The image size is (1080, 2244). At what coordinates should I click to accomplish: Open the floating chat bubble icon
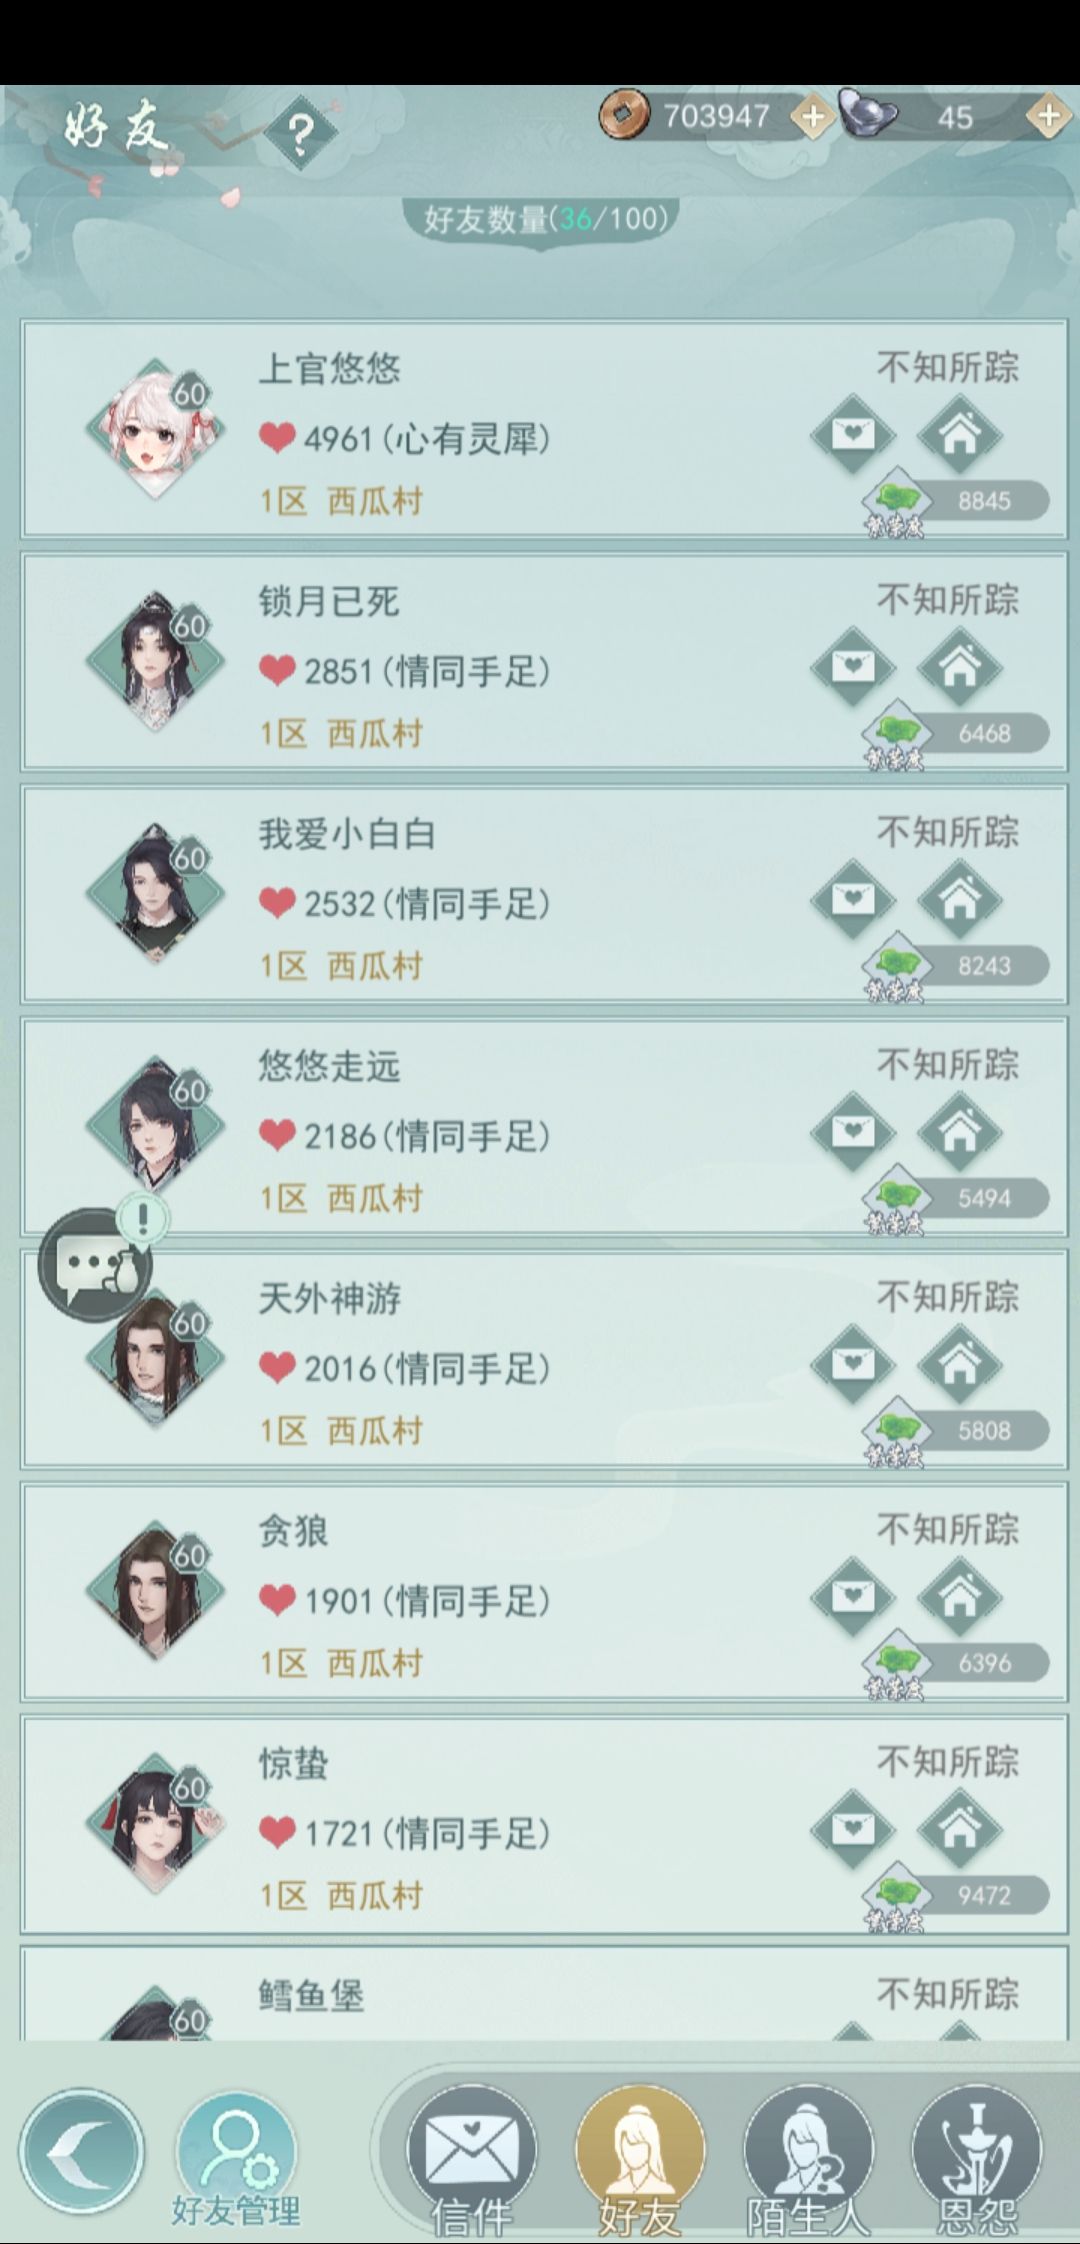click(x=95, y=1264)
